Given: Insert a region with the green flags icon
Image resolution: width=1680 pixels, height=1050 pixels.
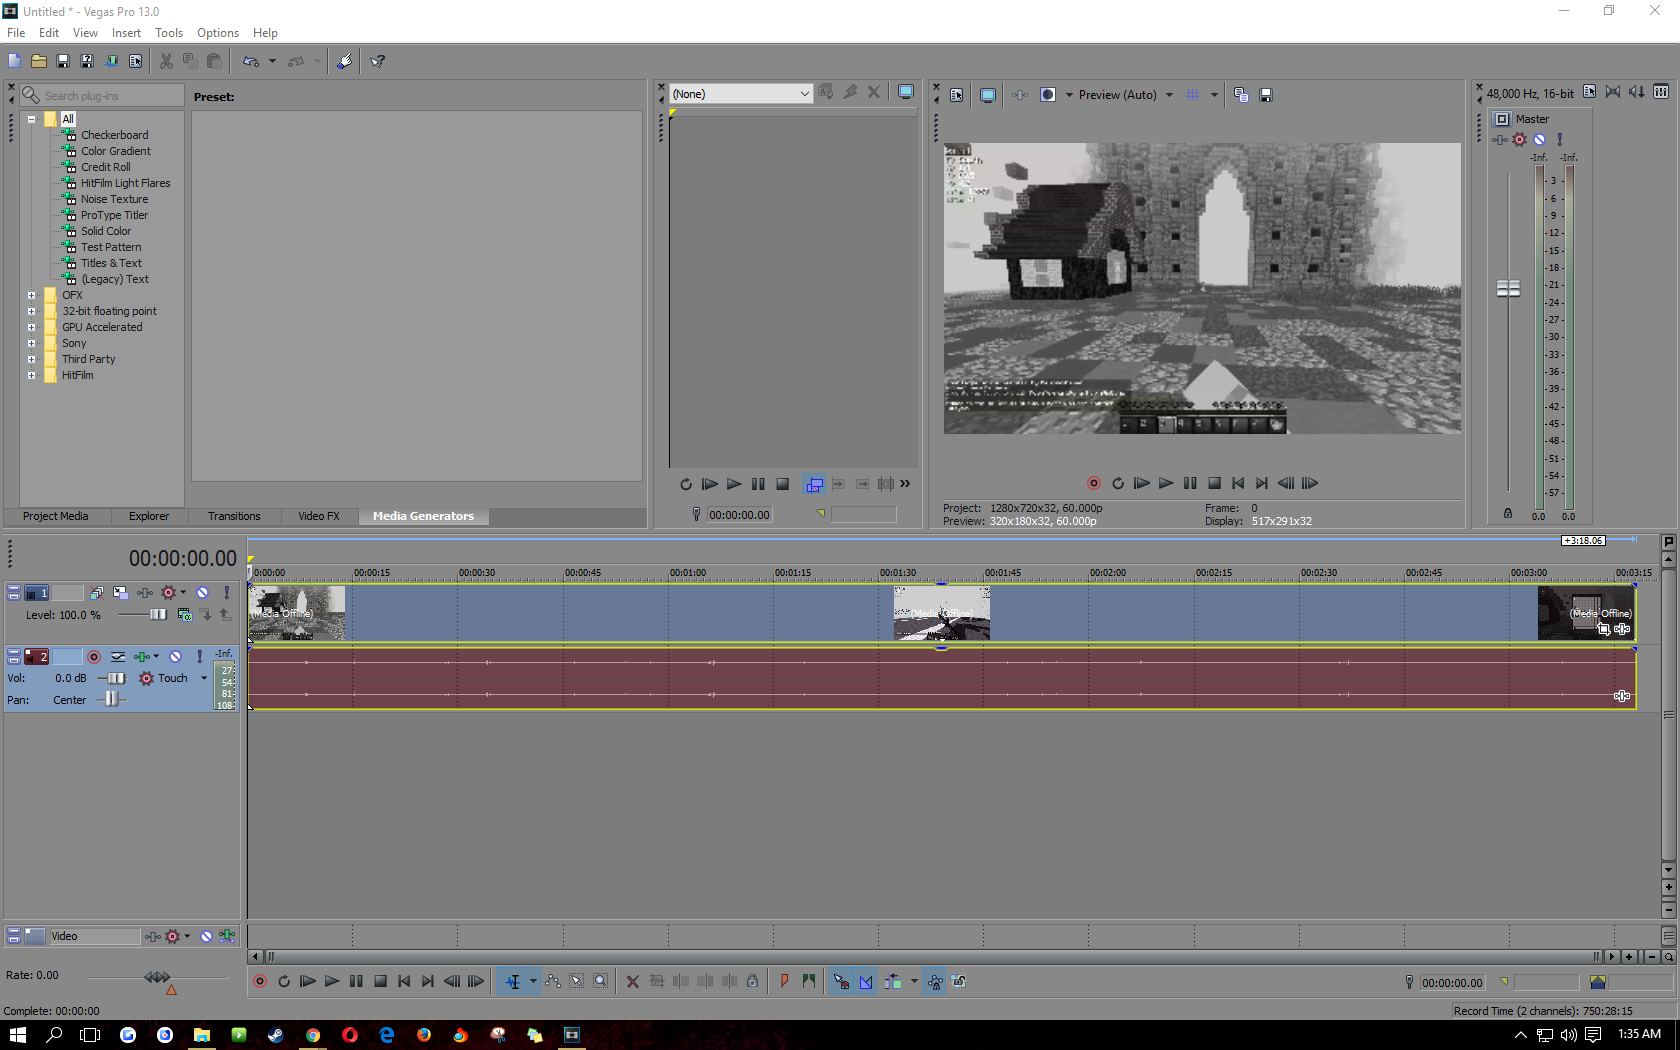Looking at the screenshot, I should (808, 981).
